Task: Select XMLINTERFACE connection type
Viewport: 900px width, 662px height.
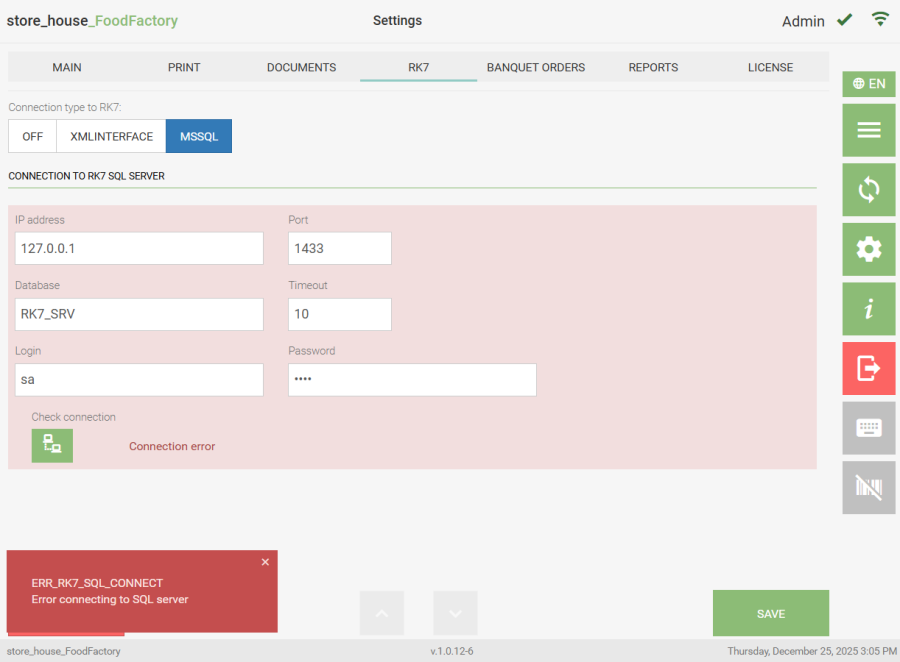Action: pyautogui.click(x=111, y=137)
